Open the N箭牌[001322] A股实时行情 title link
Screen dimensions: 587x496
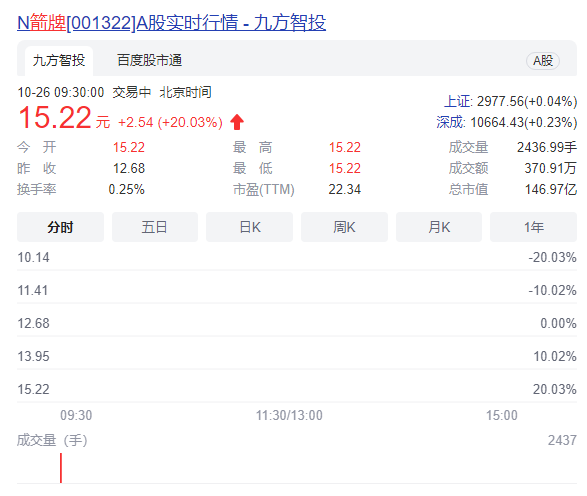171,22
